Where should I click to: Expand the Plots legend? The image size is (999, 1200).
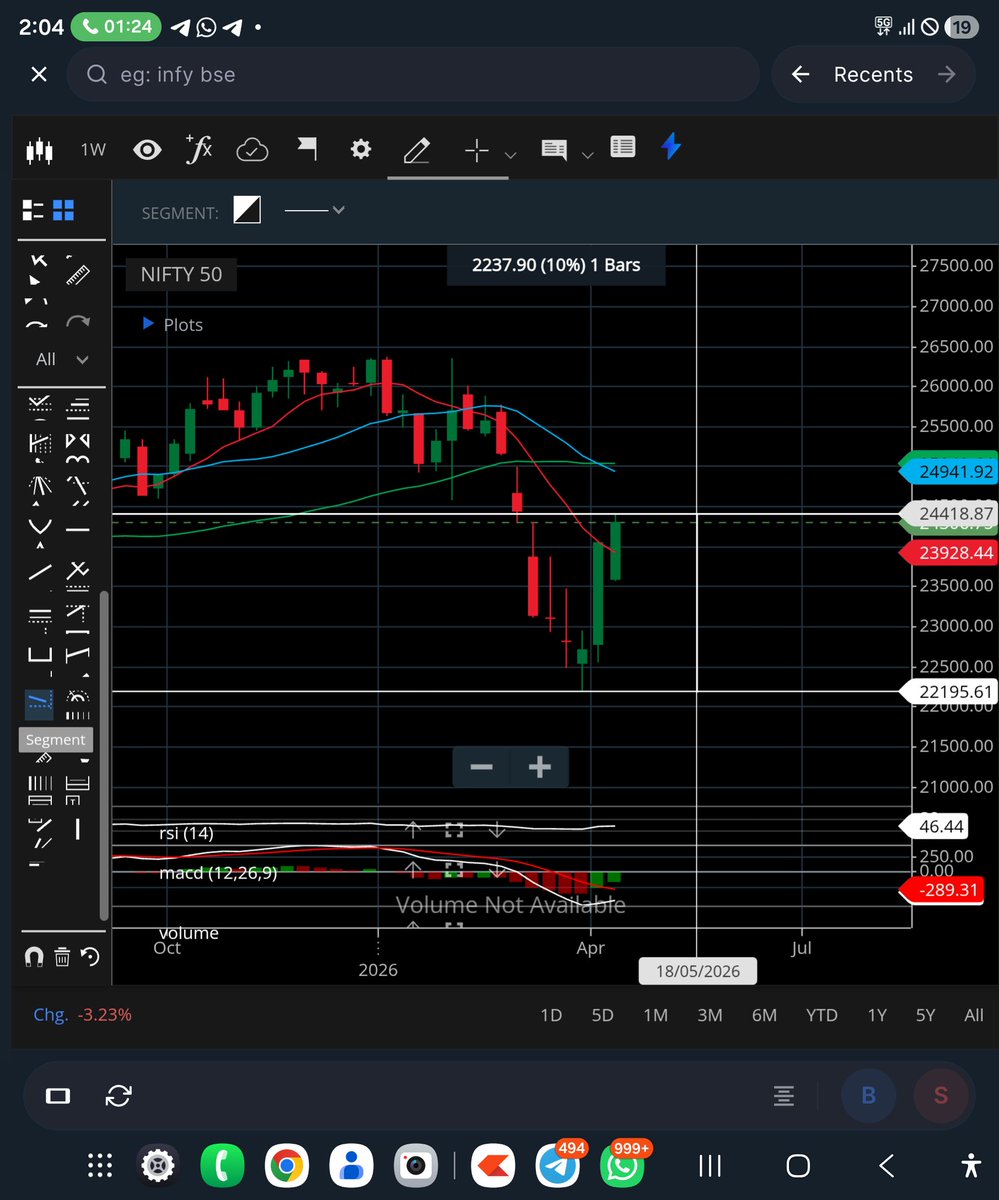tap(172, 324)
